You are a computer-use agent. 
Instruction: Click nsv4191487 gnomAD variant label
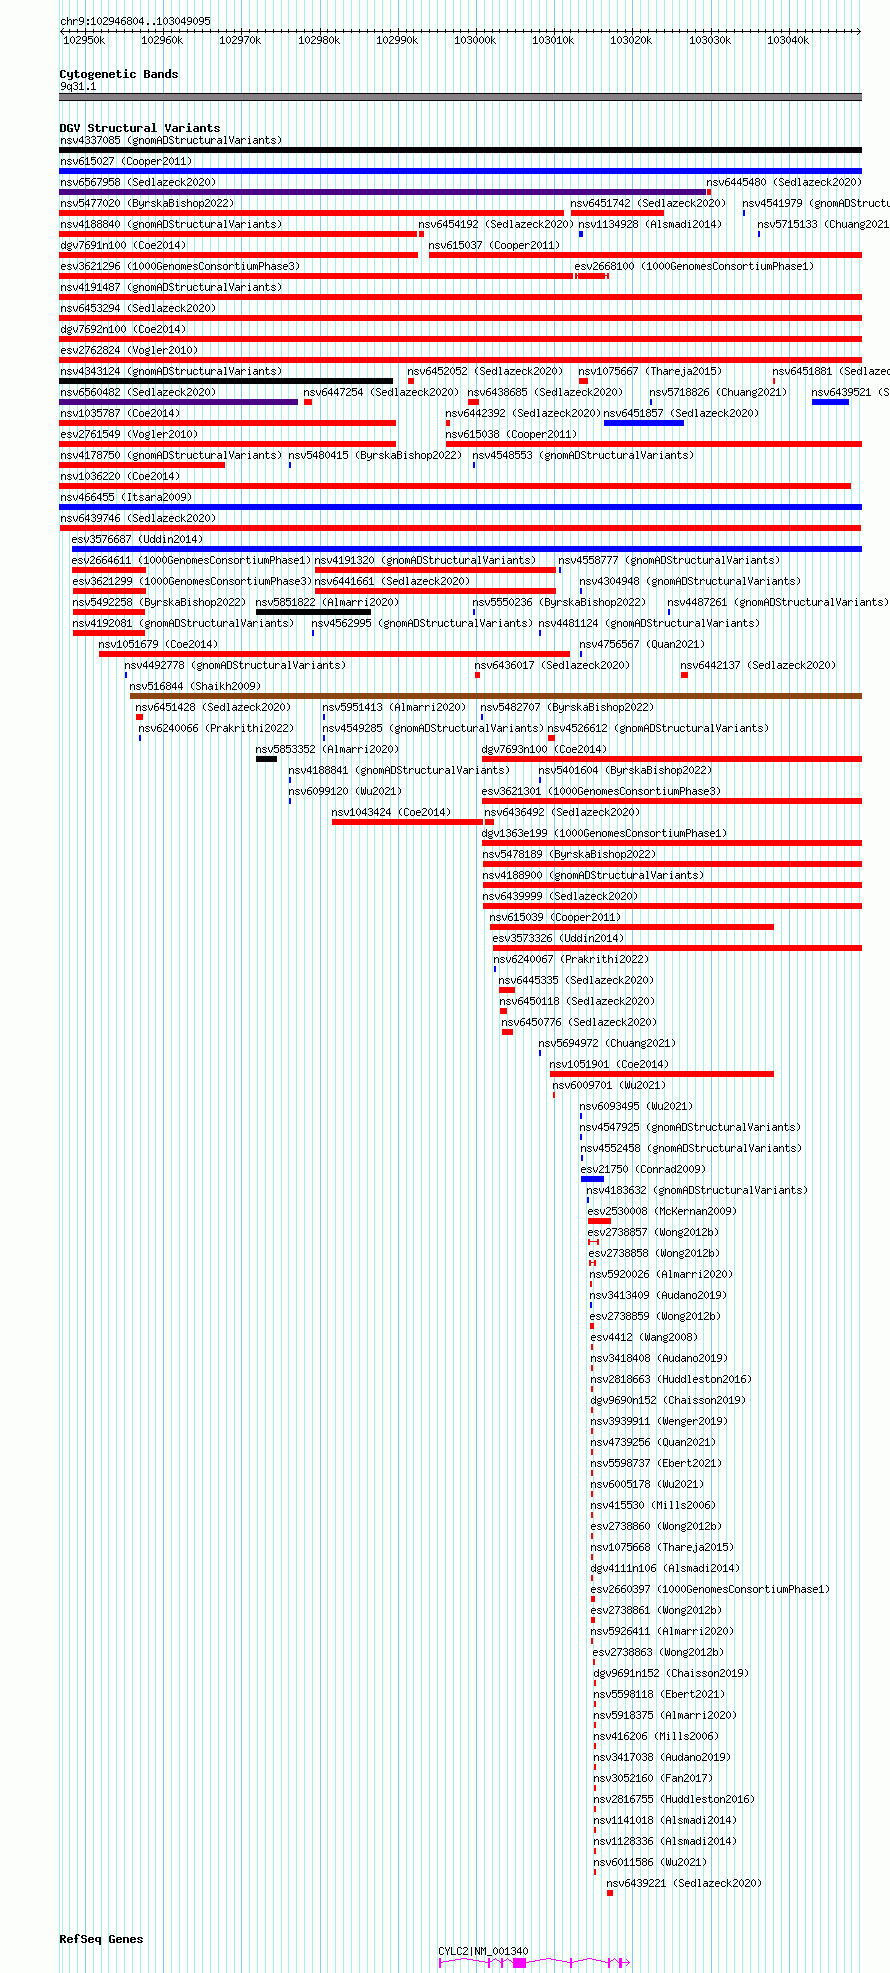coord(171,287)
